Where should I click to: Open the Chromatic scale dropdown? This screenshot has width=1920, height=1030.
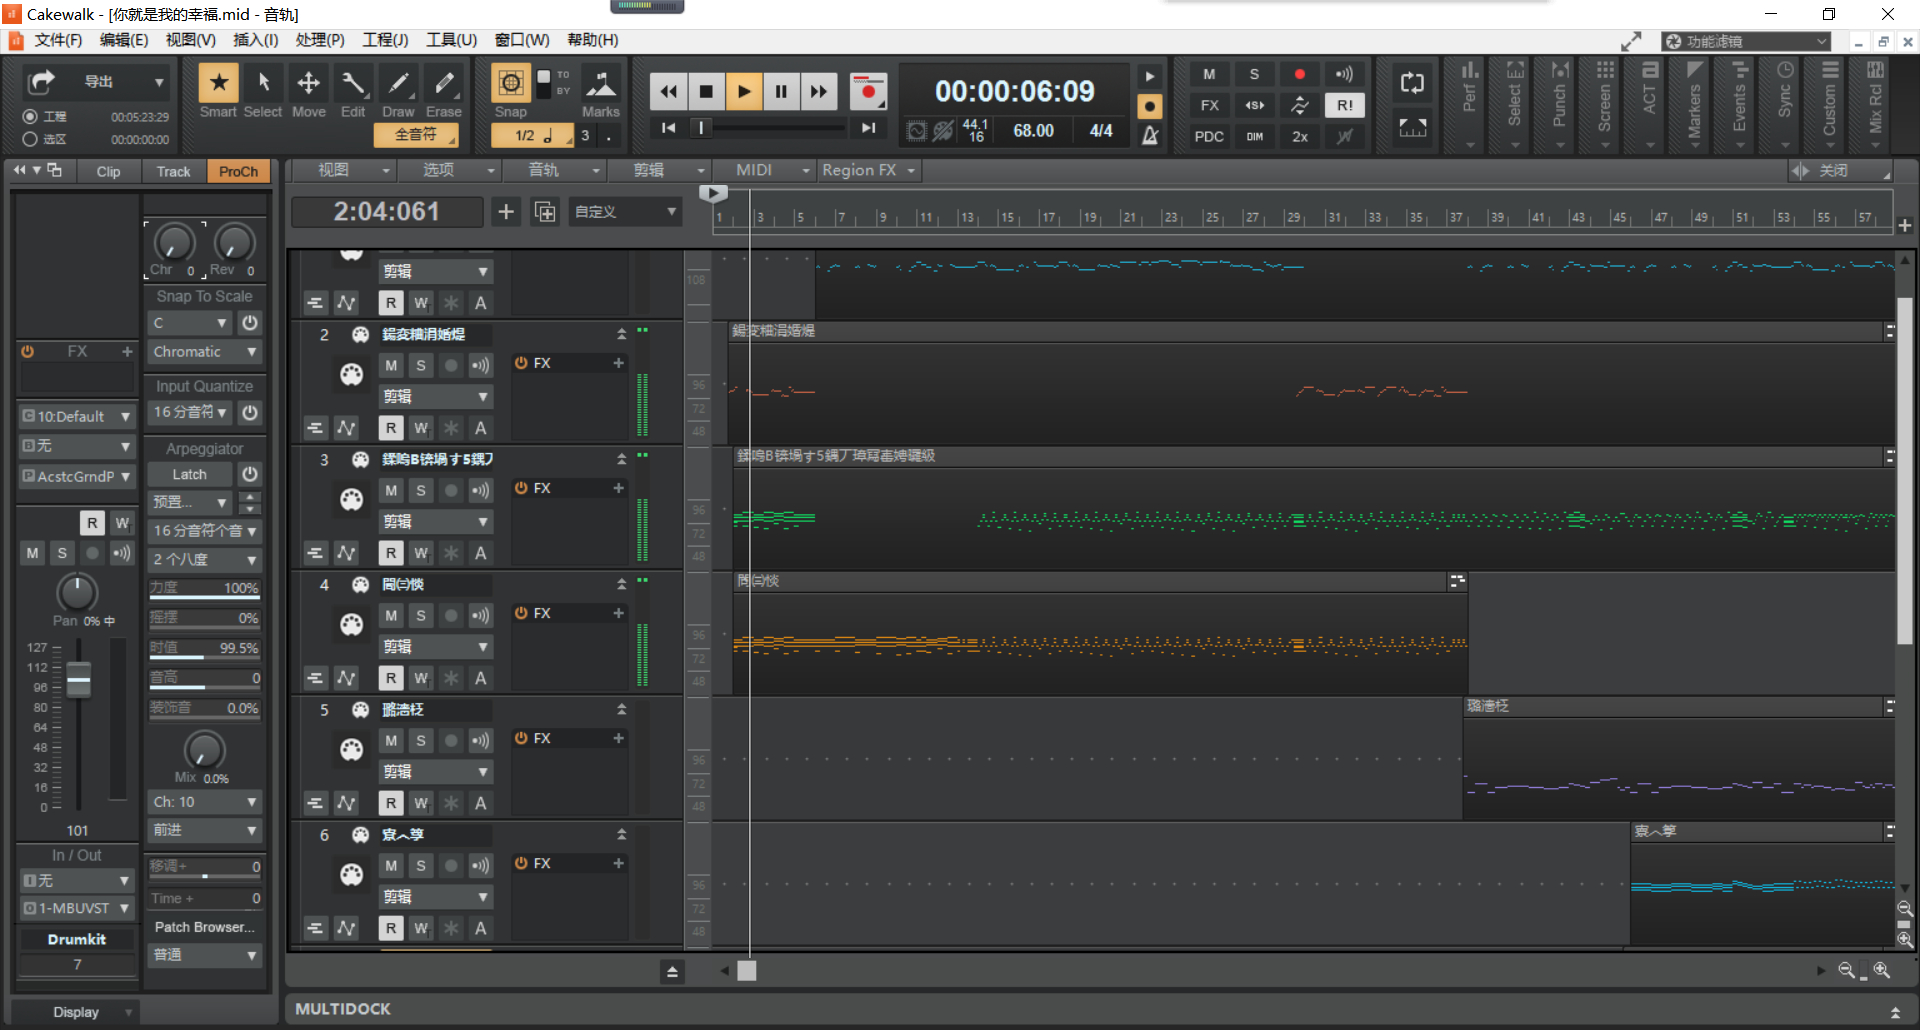[x=205, y=352]
